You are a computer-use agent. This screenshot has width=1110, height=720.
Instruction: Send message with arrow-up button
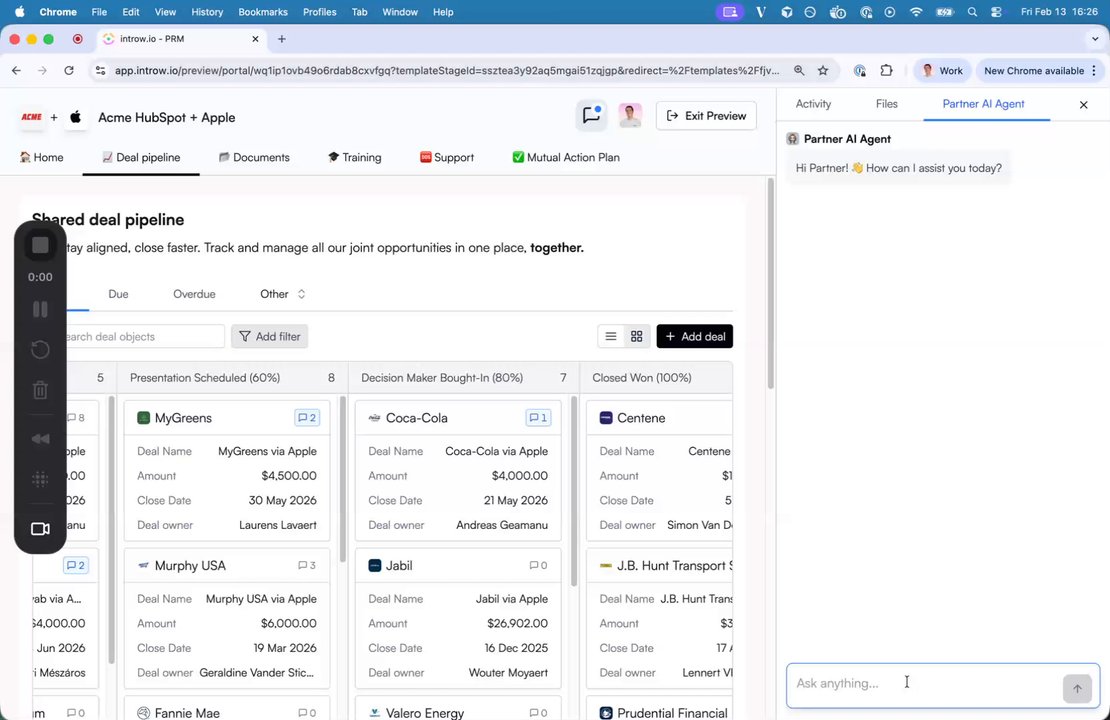coord(1077,688)
